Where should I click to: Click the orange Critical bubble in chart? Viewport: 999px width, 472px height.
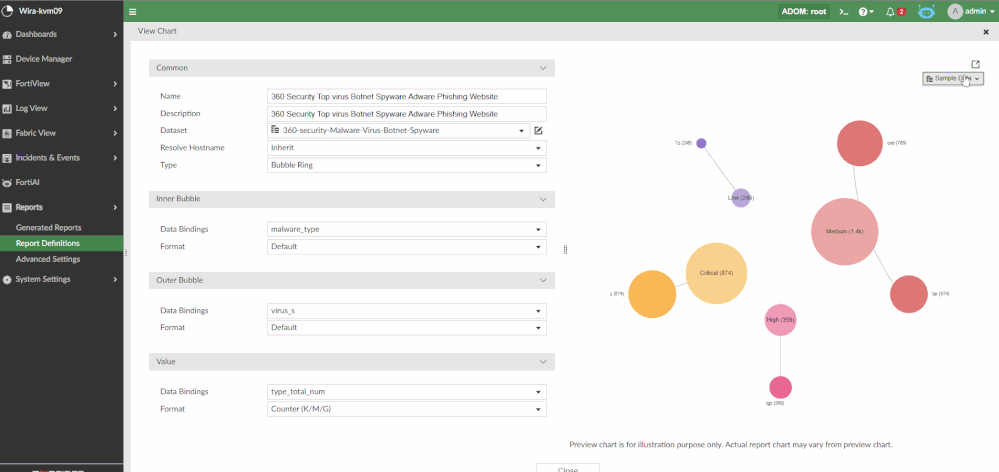pyautogui.click(x=716, y=273)
